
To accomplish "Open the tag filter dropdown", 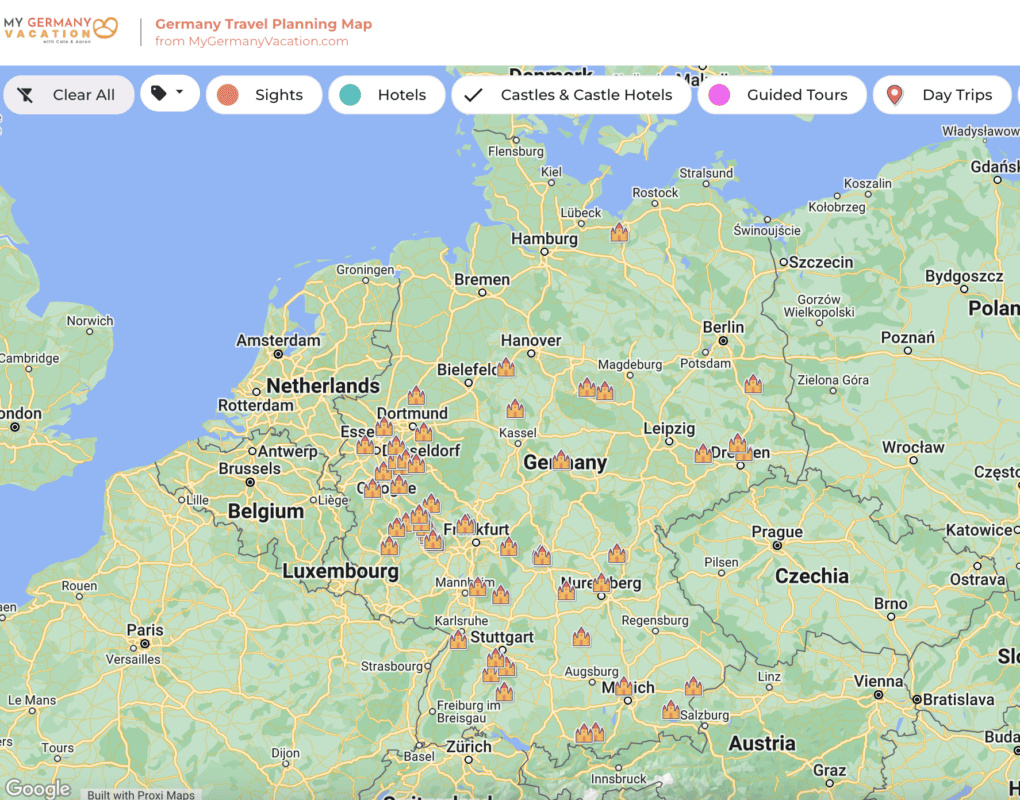I will pyautogui.click(x=168, y=94).
